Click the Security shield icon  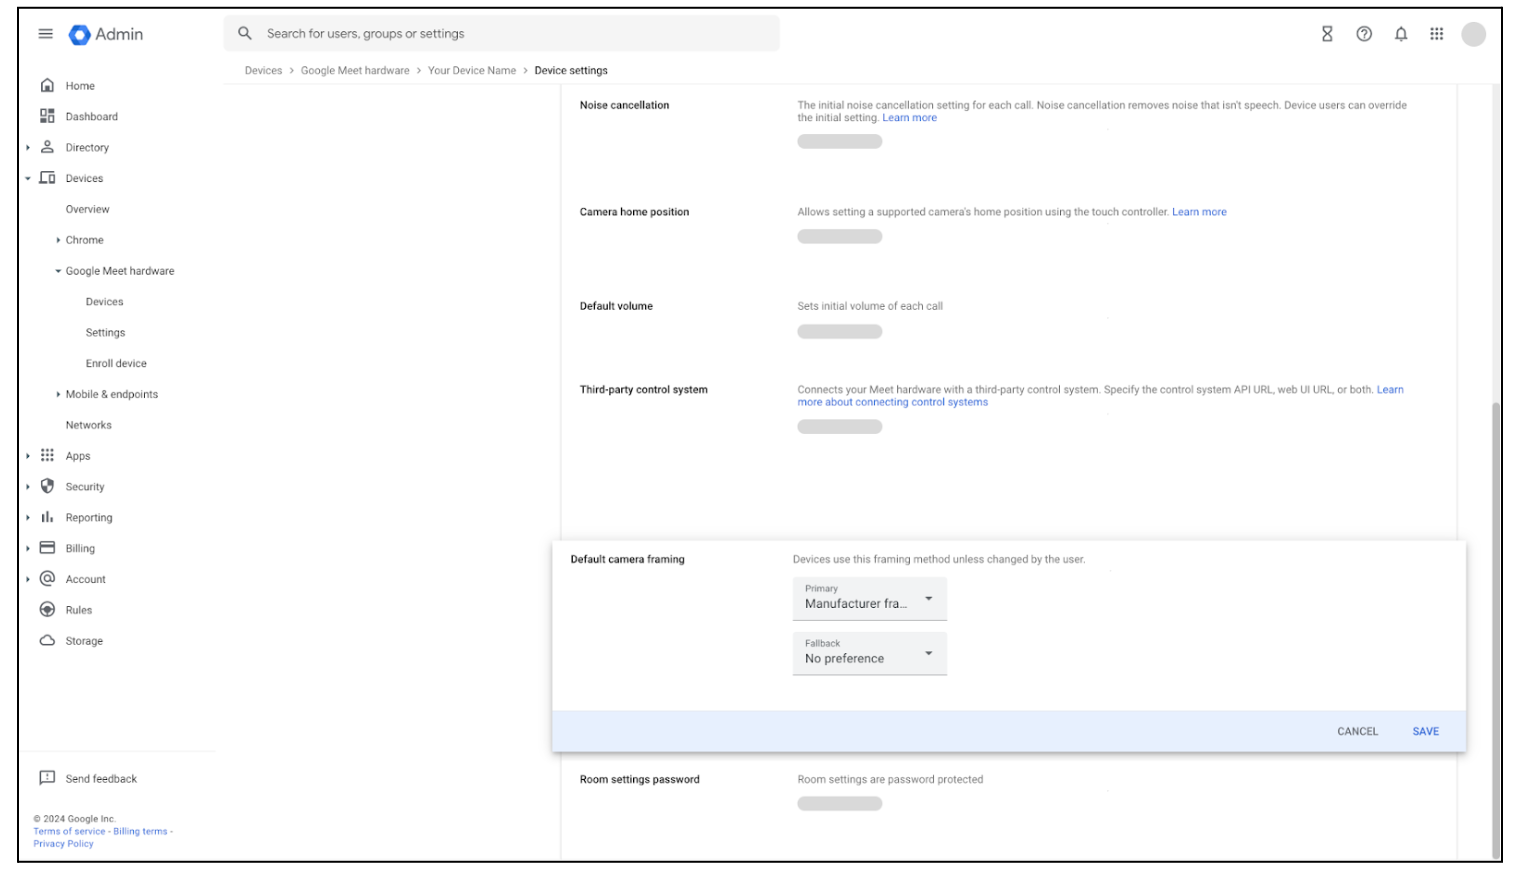pos(47,486)
